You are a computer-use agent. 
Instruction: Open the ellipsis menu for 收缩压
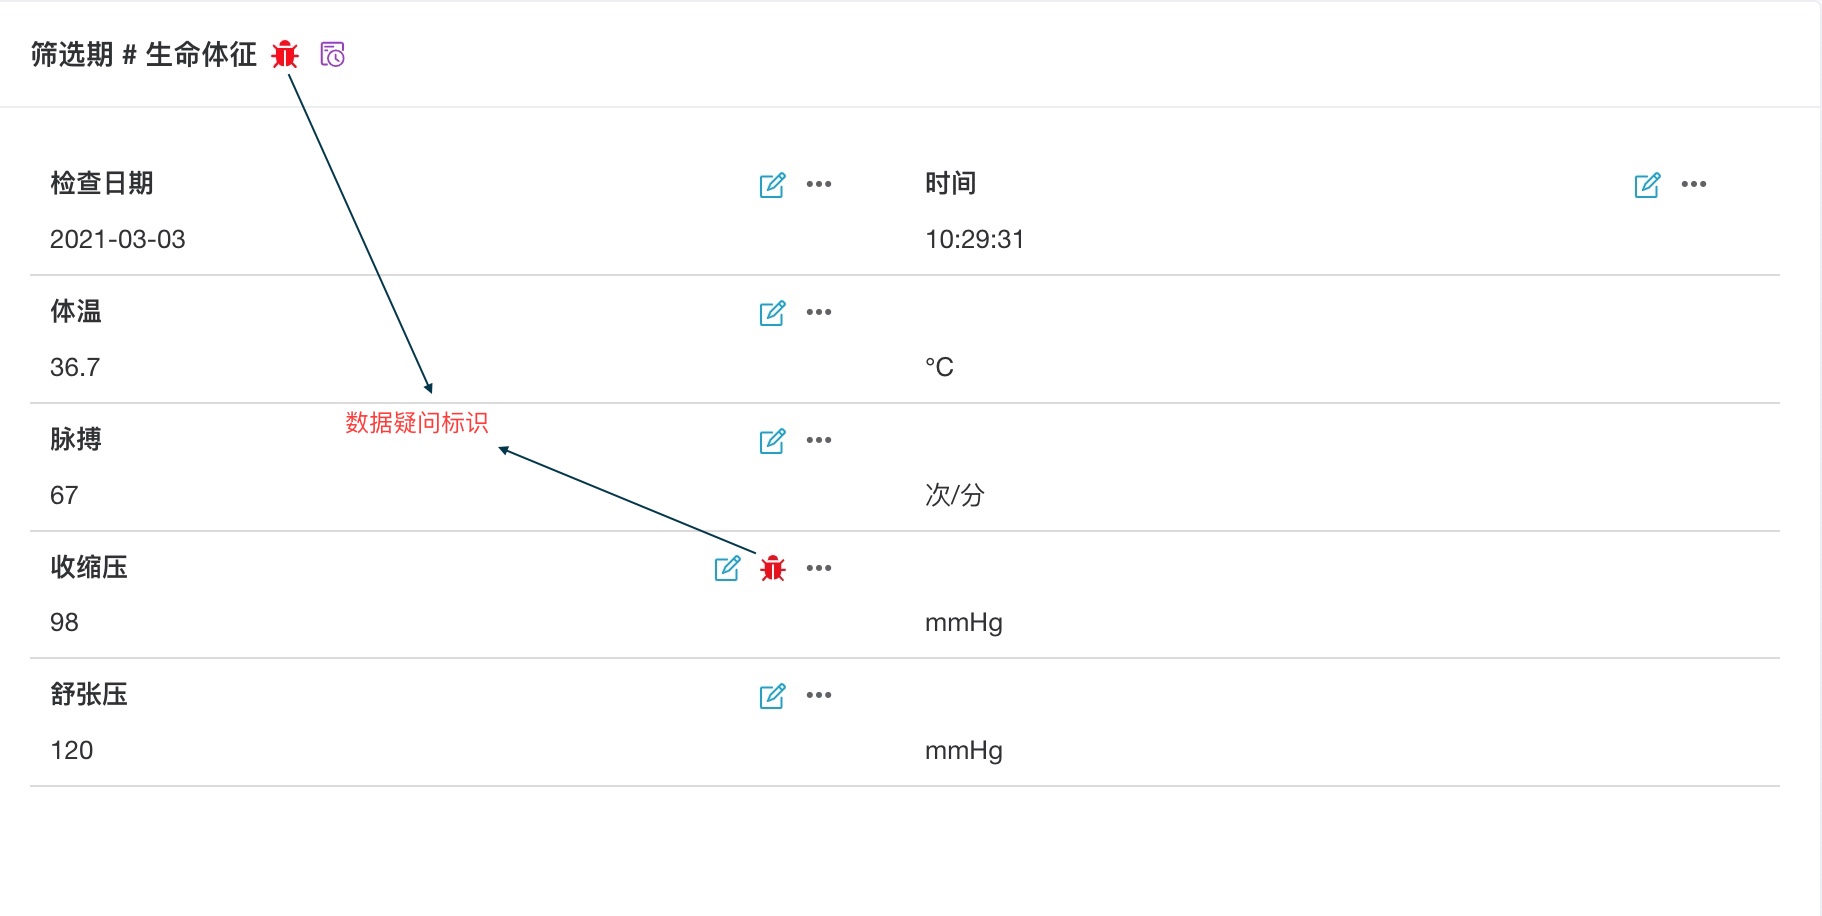point(819,568)
